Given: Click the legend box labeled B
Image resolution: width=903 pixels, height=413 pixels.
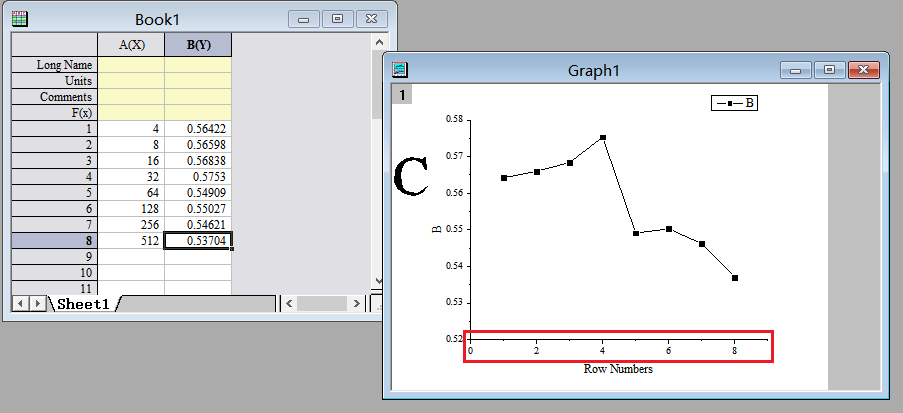Looking at the screenshot, I should [734, 103].
